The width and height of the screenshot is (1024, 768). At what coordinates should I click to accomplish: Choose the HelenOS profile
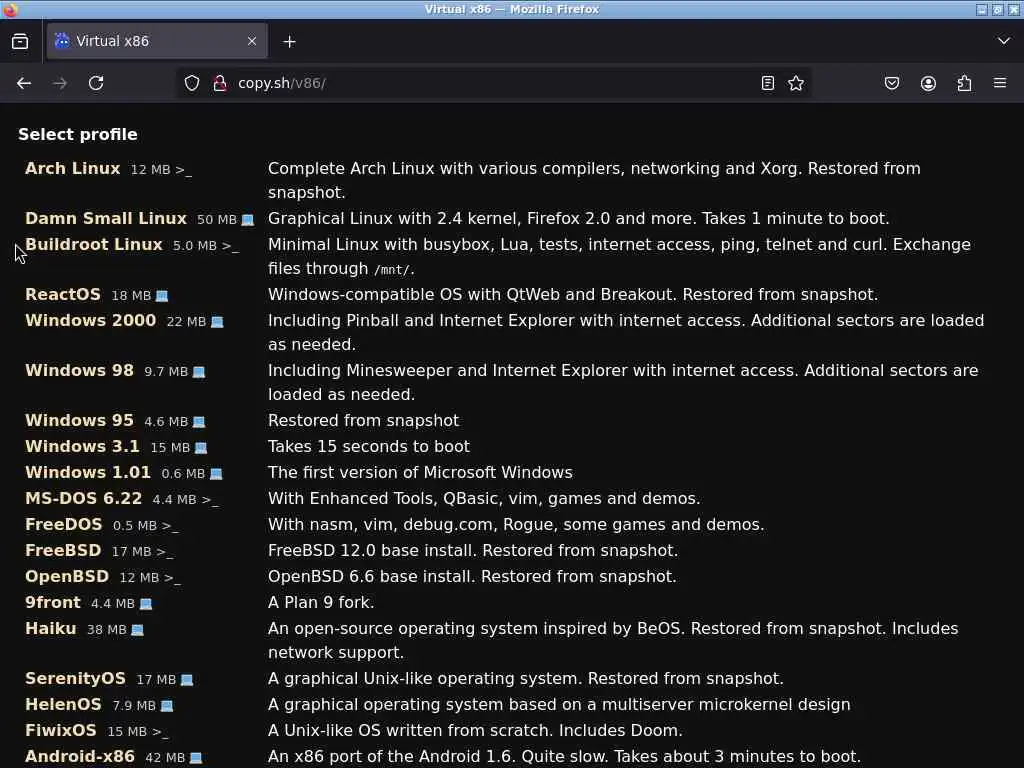pos(63,705)
